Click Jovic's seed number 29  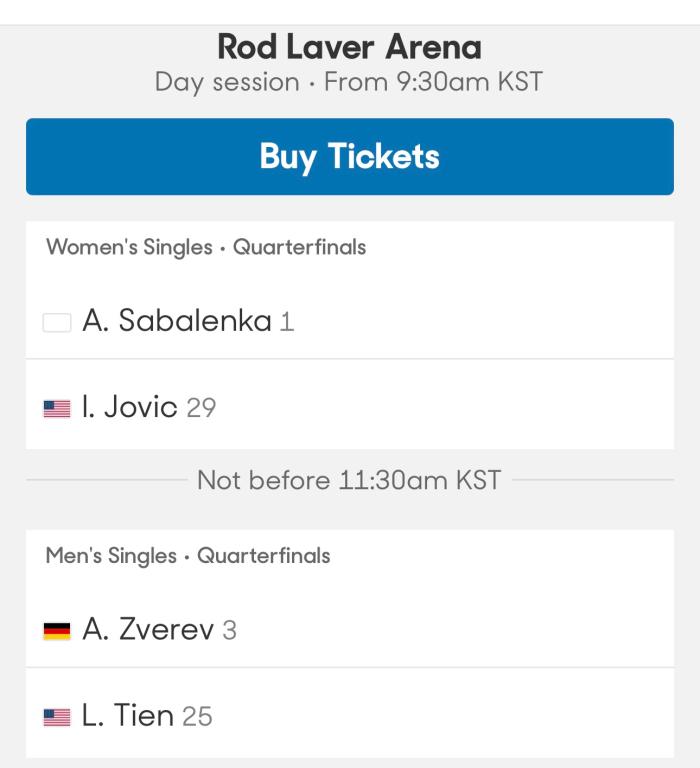point(201,408)
